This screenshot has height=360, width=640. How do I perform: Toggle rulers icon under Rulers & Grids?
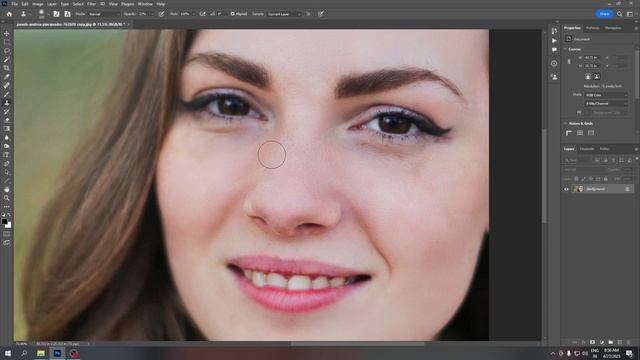pyautogui.click(x=569, y=133)
